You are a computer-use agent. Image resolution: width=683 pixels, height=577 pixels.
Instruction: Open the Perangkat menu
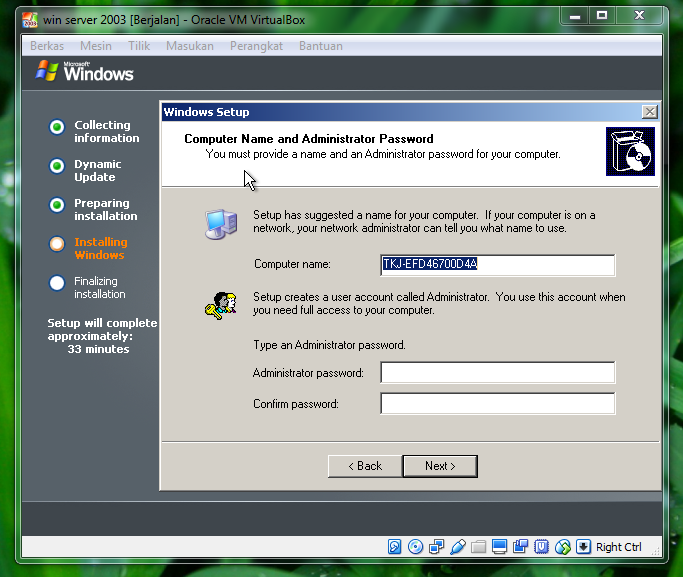257,46
